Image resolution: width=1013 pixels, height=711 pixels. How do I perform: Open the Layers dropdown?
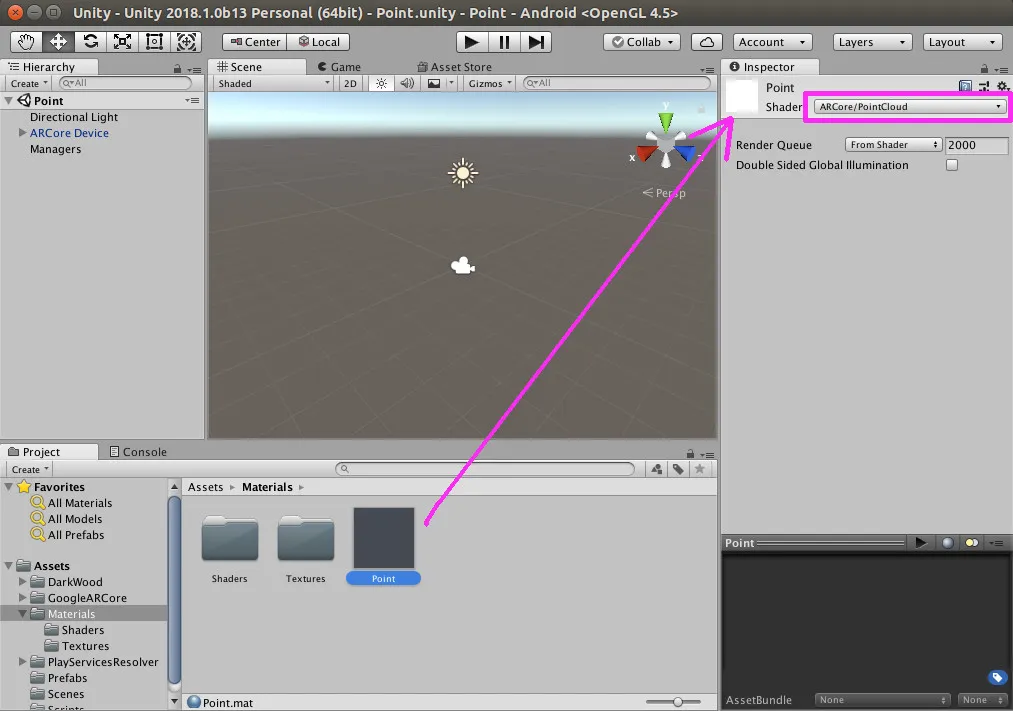pyautogui.click(x=872, y=42)
